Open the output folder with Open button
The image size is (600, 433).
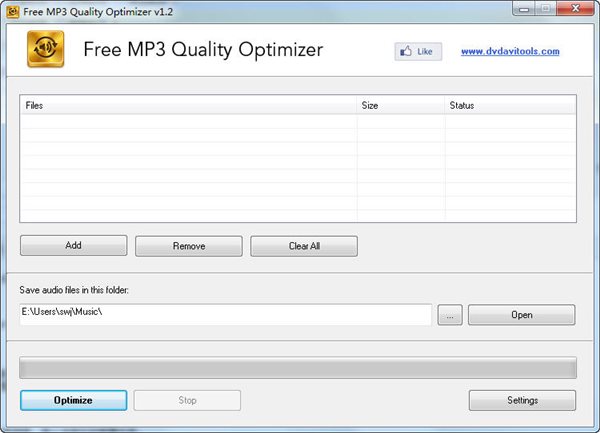[522, 315]
